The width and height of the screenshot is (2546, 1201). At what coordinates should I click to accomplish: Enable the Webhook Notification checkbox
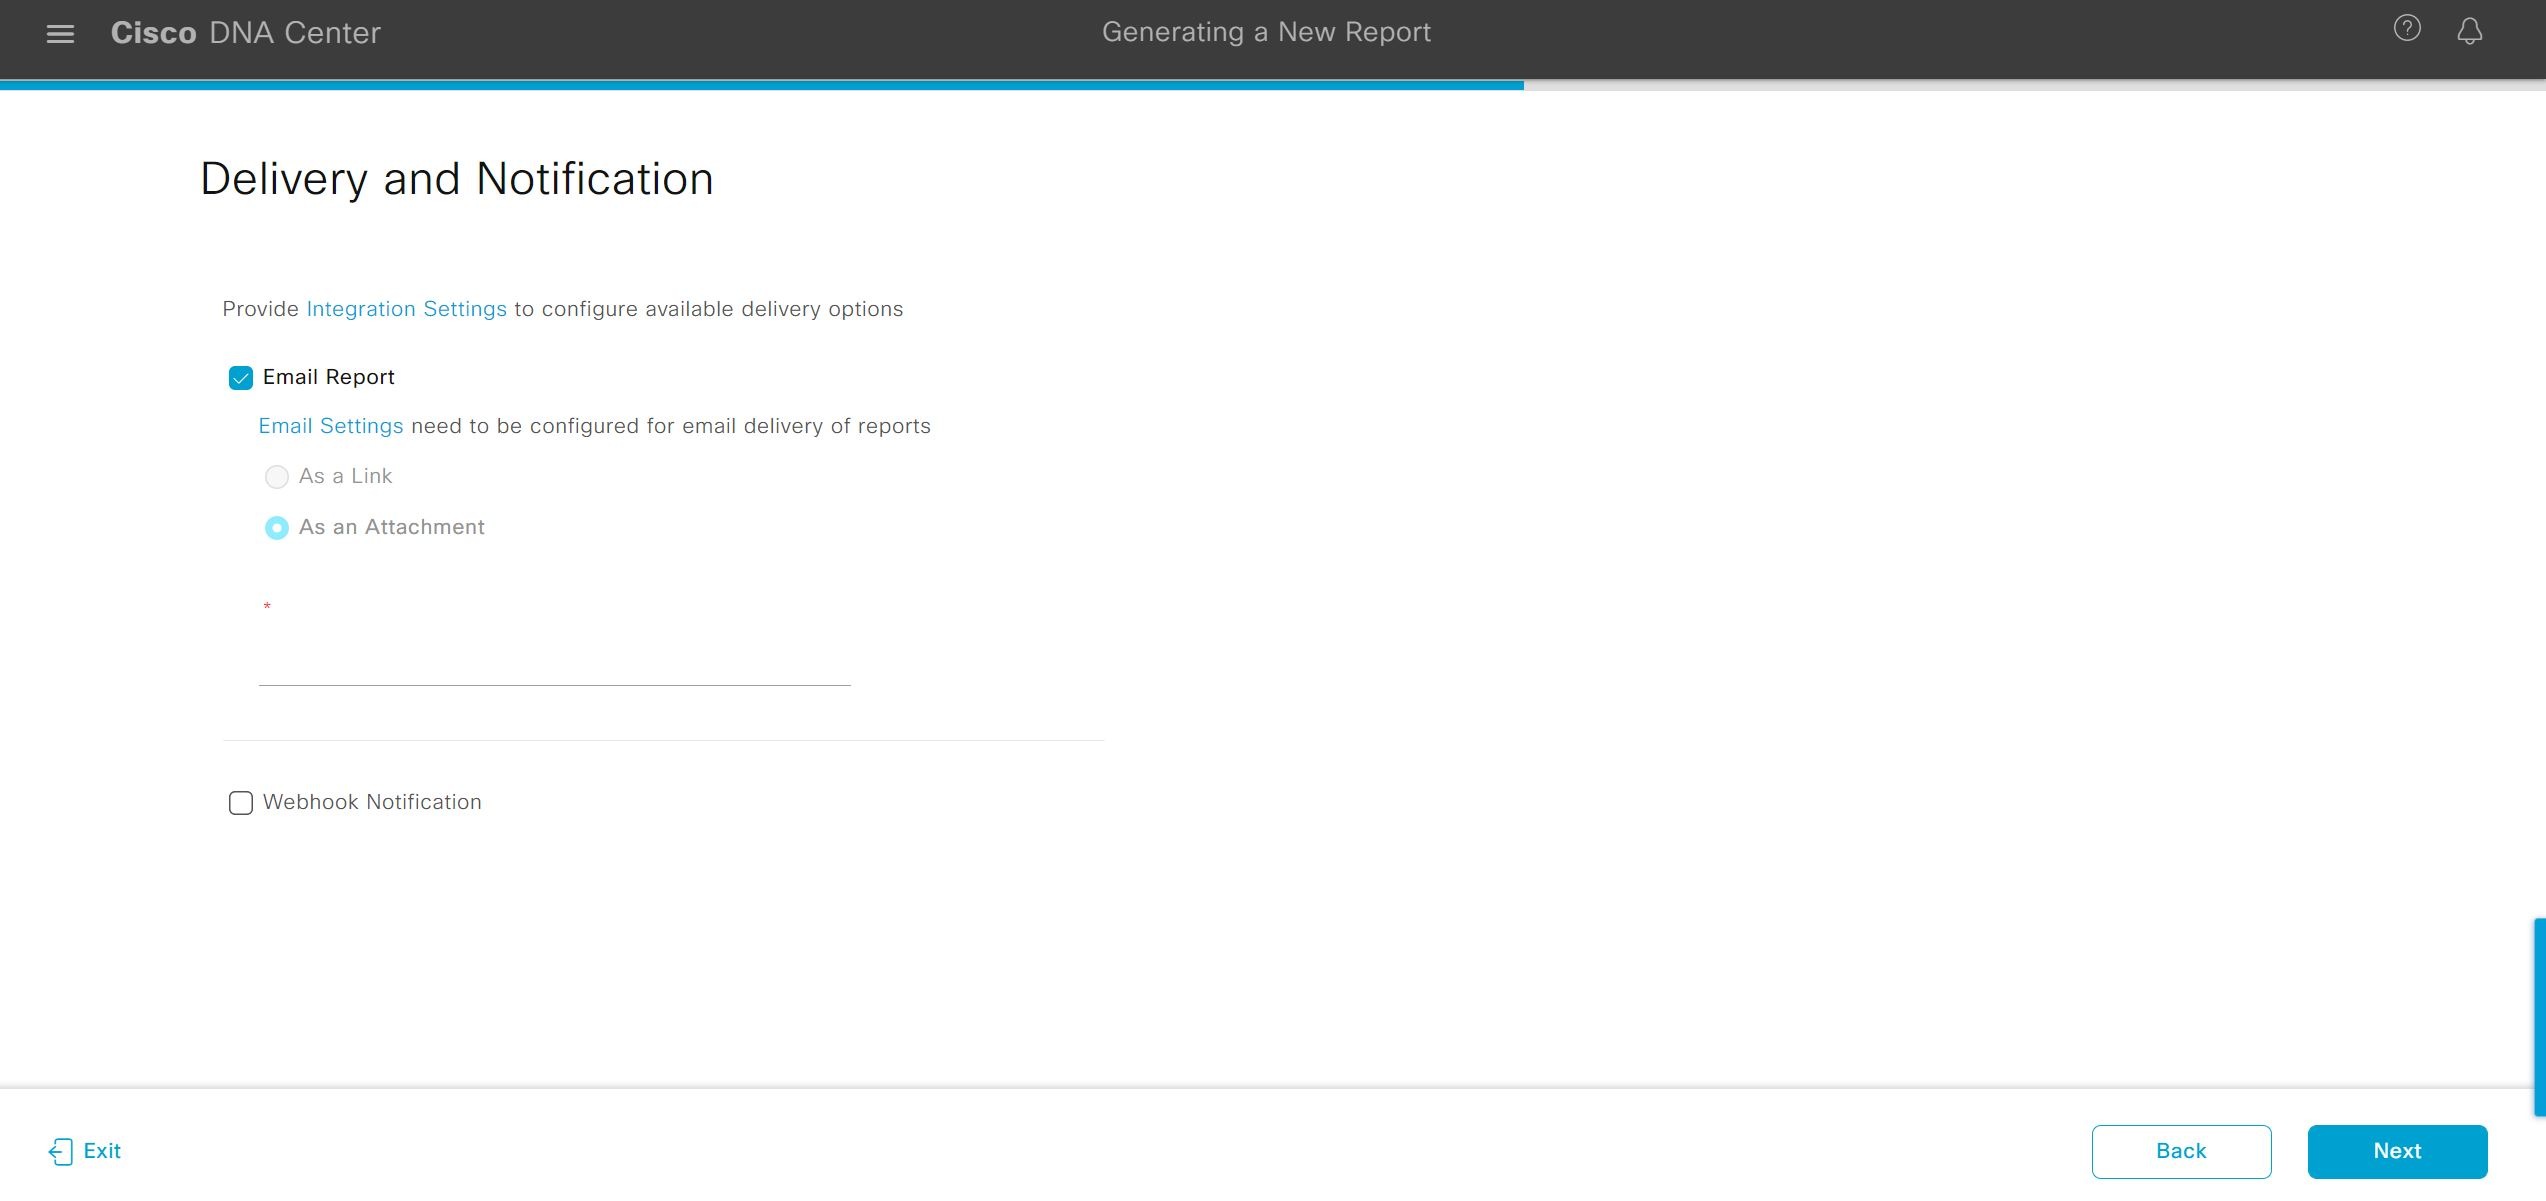240,802
